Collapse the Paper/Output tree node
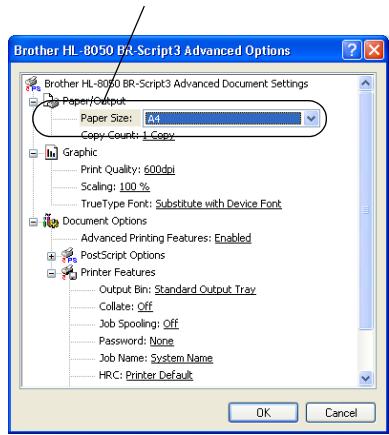389x435 pixels. tap(33, 102)
